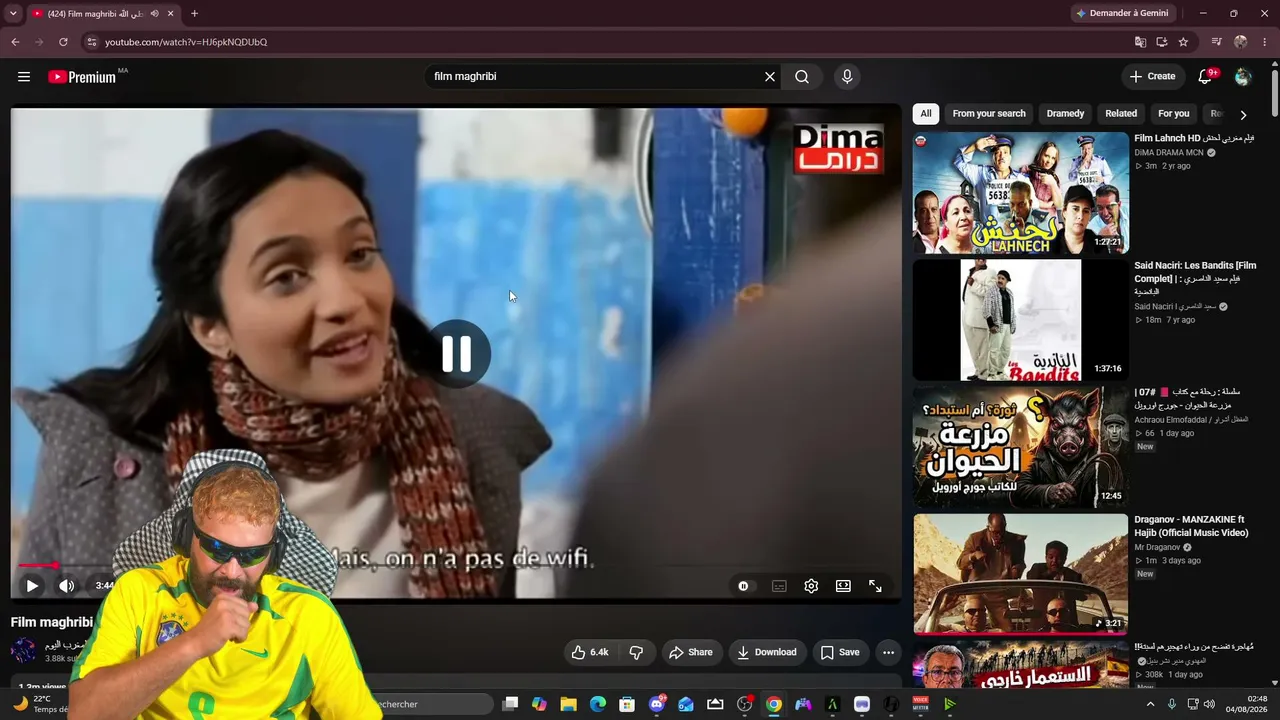
Task: Show more chips with the right arrow
Action: (1243, 114)
